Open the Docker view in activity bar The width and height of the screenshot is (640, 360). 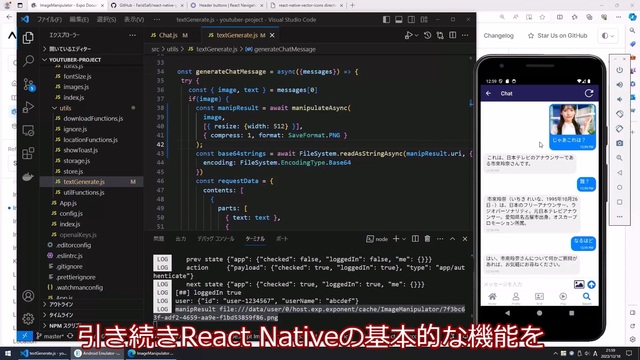(x=28, y=177)
